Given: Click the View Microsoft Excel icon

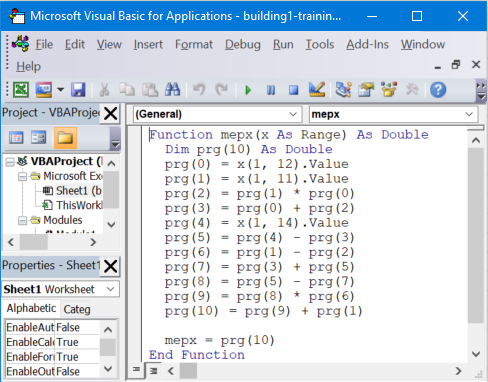Looking at the screenshot, I should point(21,90).
